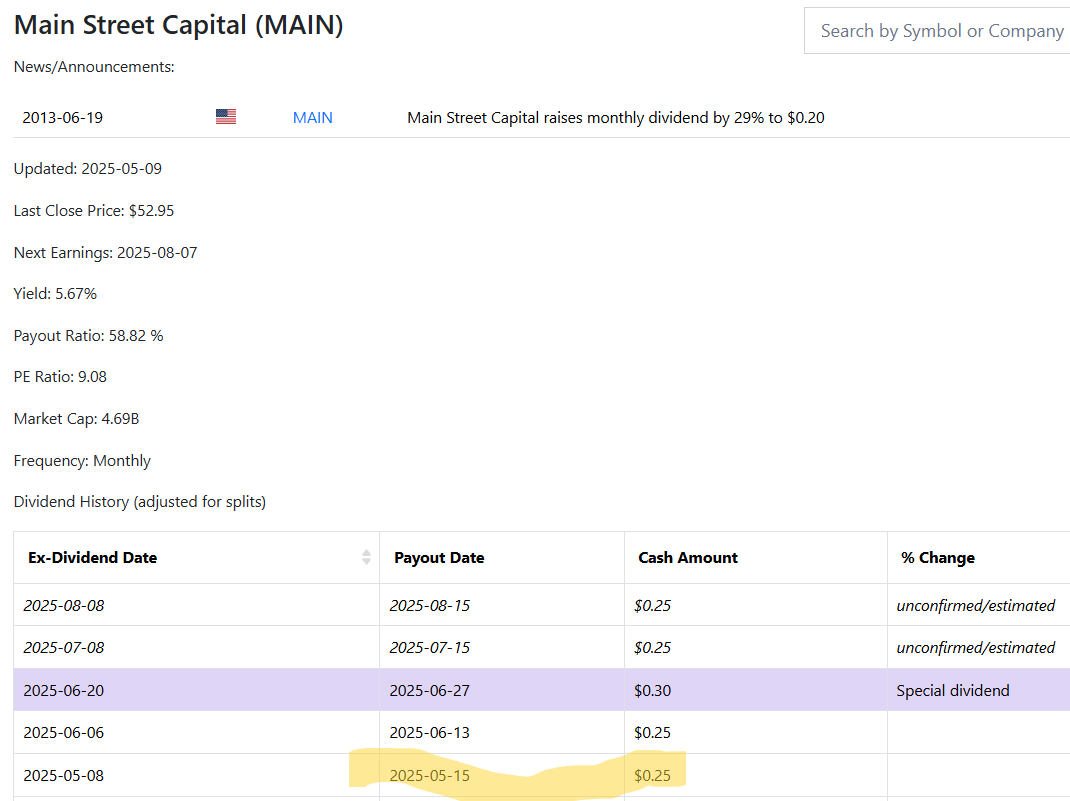1070x801 pixels.
Task: Click the $0.30 cash amount cell
Action: (755, 690)
